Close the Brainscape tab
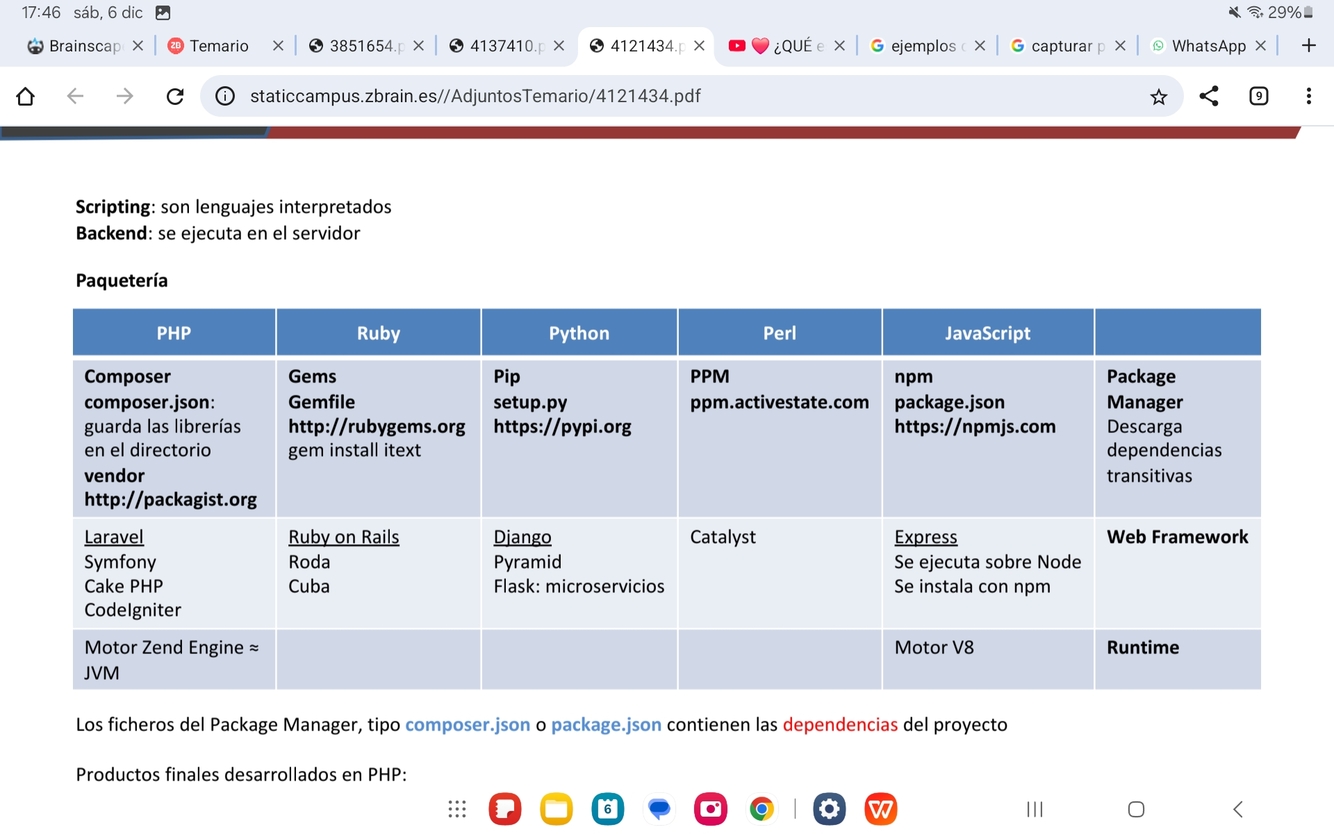1334x834 pixels. pos(138,46)
